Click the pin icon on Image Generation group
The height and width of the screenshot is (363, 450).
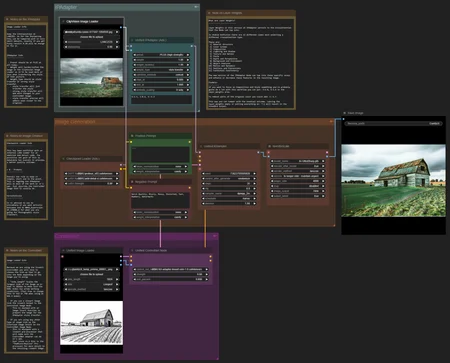(x=331, y=122)
